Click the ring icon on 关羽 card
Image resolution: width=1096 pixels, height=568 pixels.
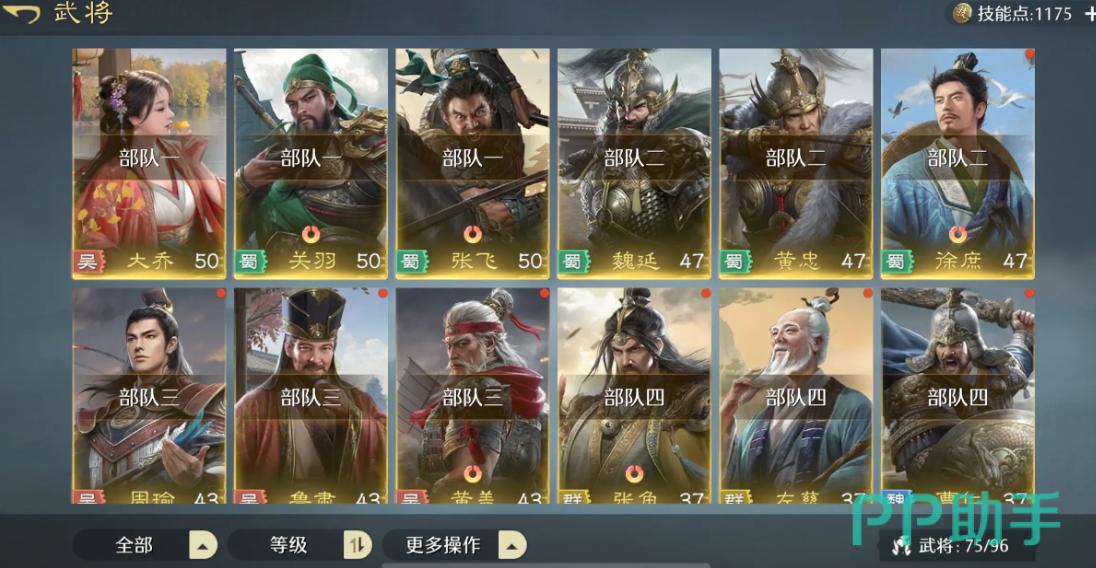pyautogui.click(x=311, y=234)
